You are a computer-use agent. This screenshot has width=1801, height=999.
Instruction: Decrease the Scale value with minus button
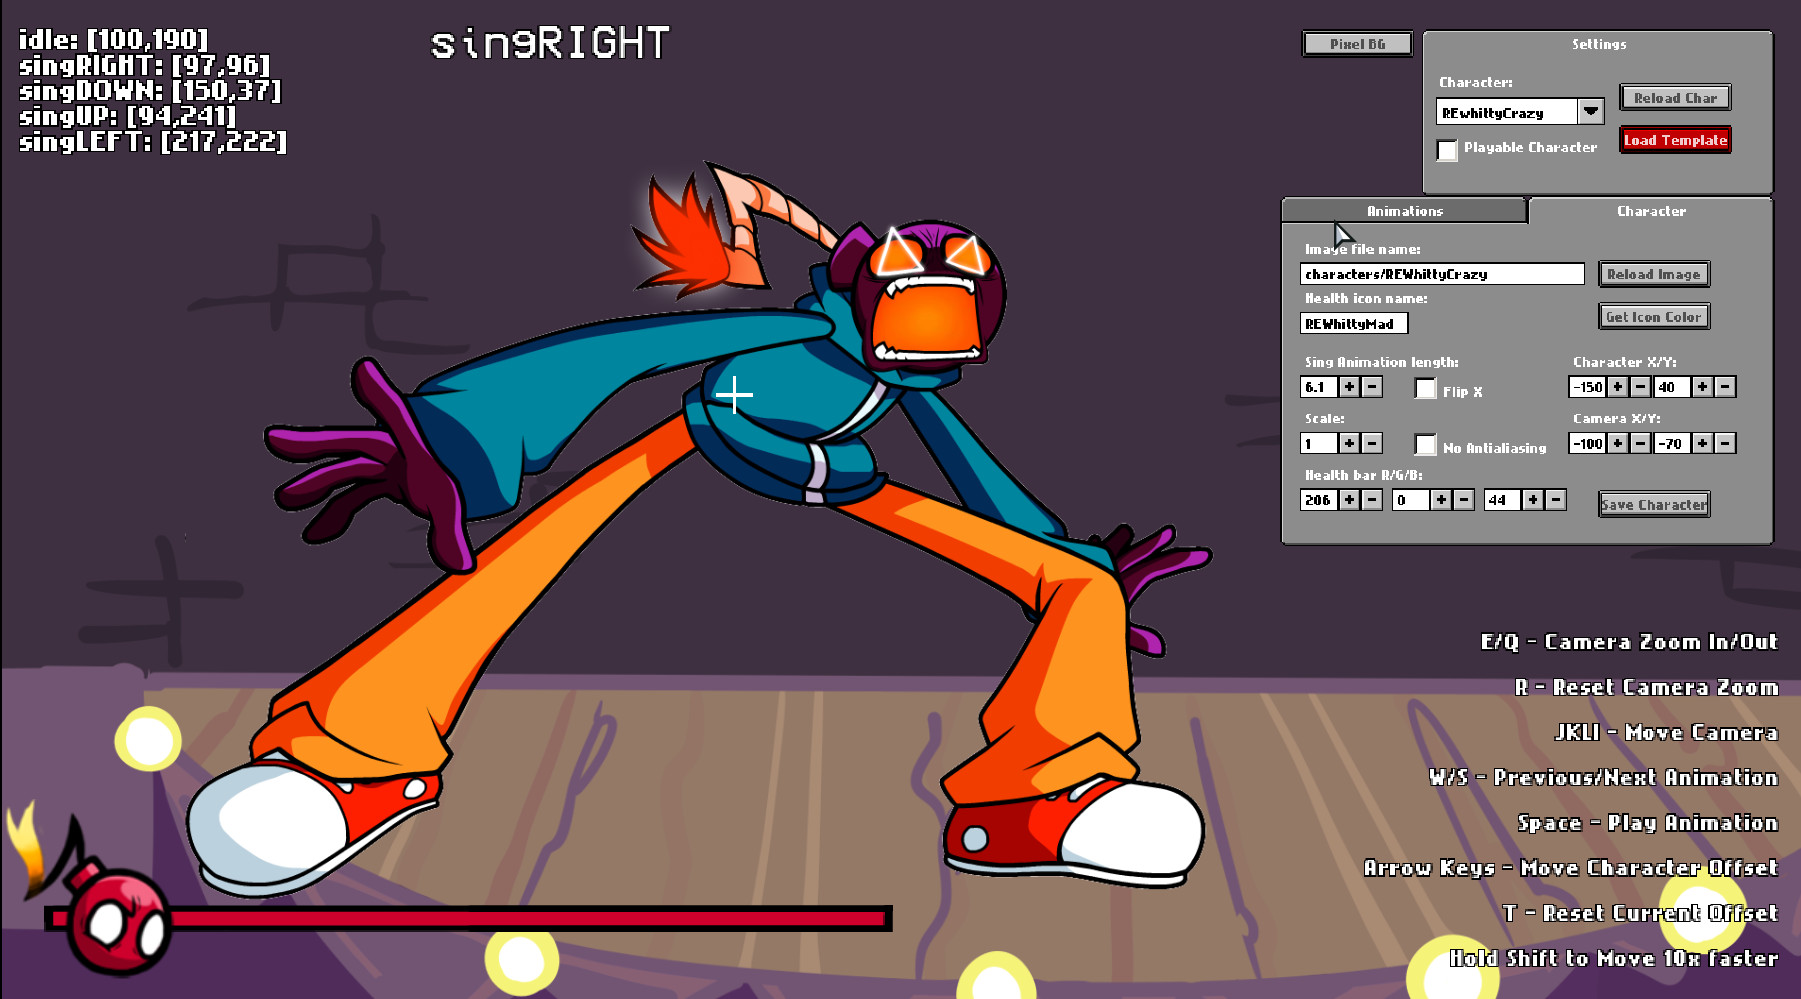(1370, 443)
